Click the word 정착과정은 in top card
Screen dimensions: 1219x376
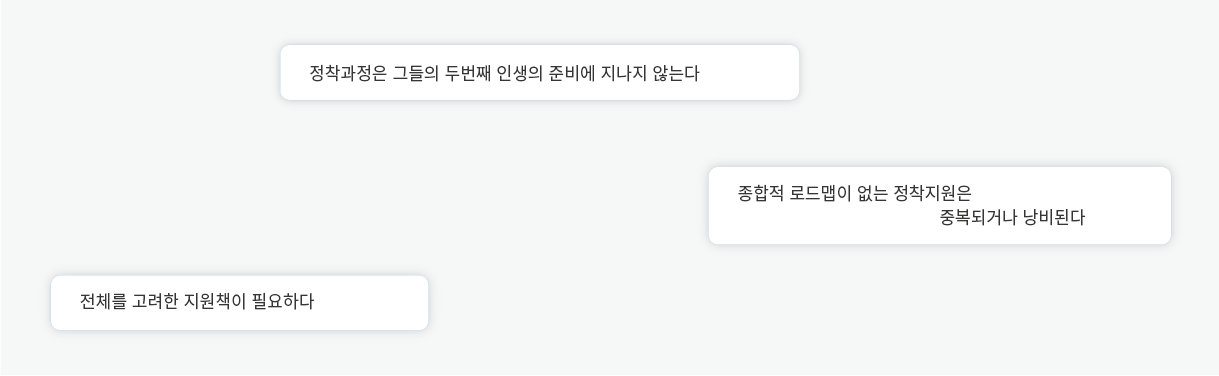[348, 73]
